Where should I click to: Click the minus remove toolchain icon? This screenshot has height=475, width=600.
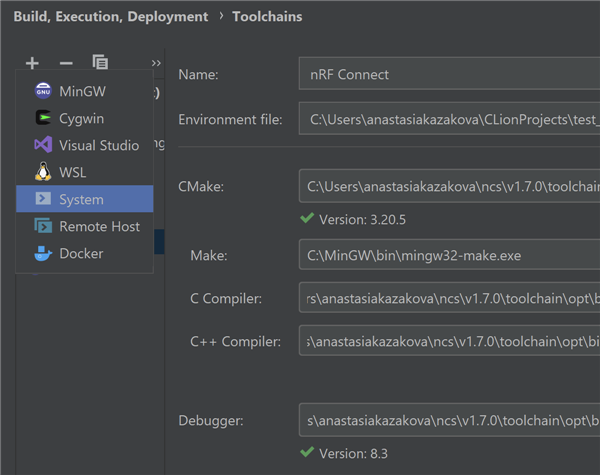click(x=66, y=63)
